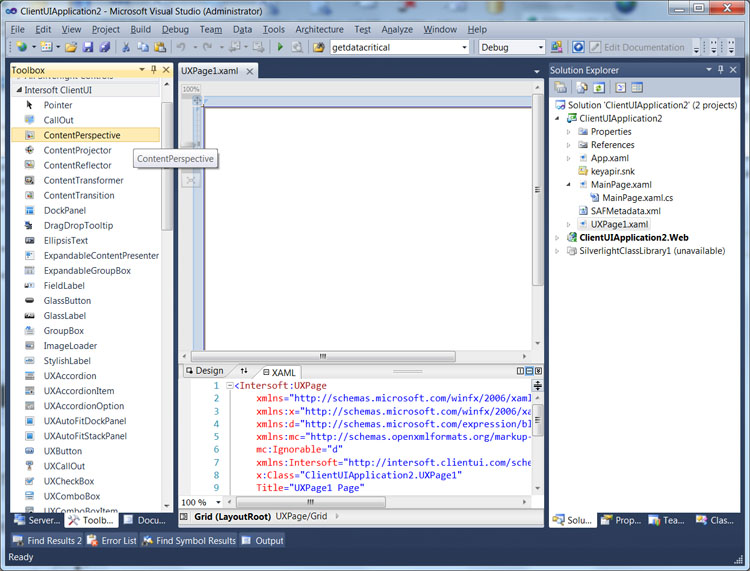This screenshot has height=571, width=750.
Task: Collapse the XAML pane icon
Action: point(539,371)
